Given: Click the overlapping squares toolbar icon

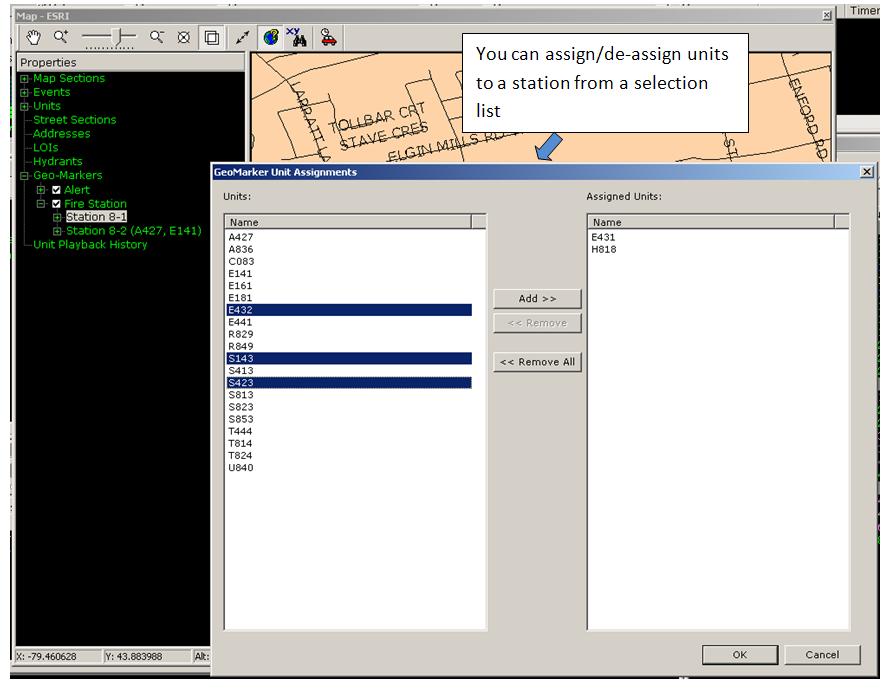Looking at the screenshot, I should point(212,38).
